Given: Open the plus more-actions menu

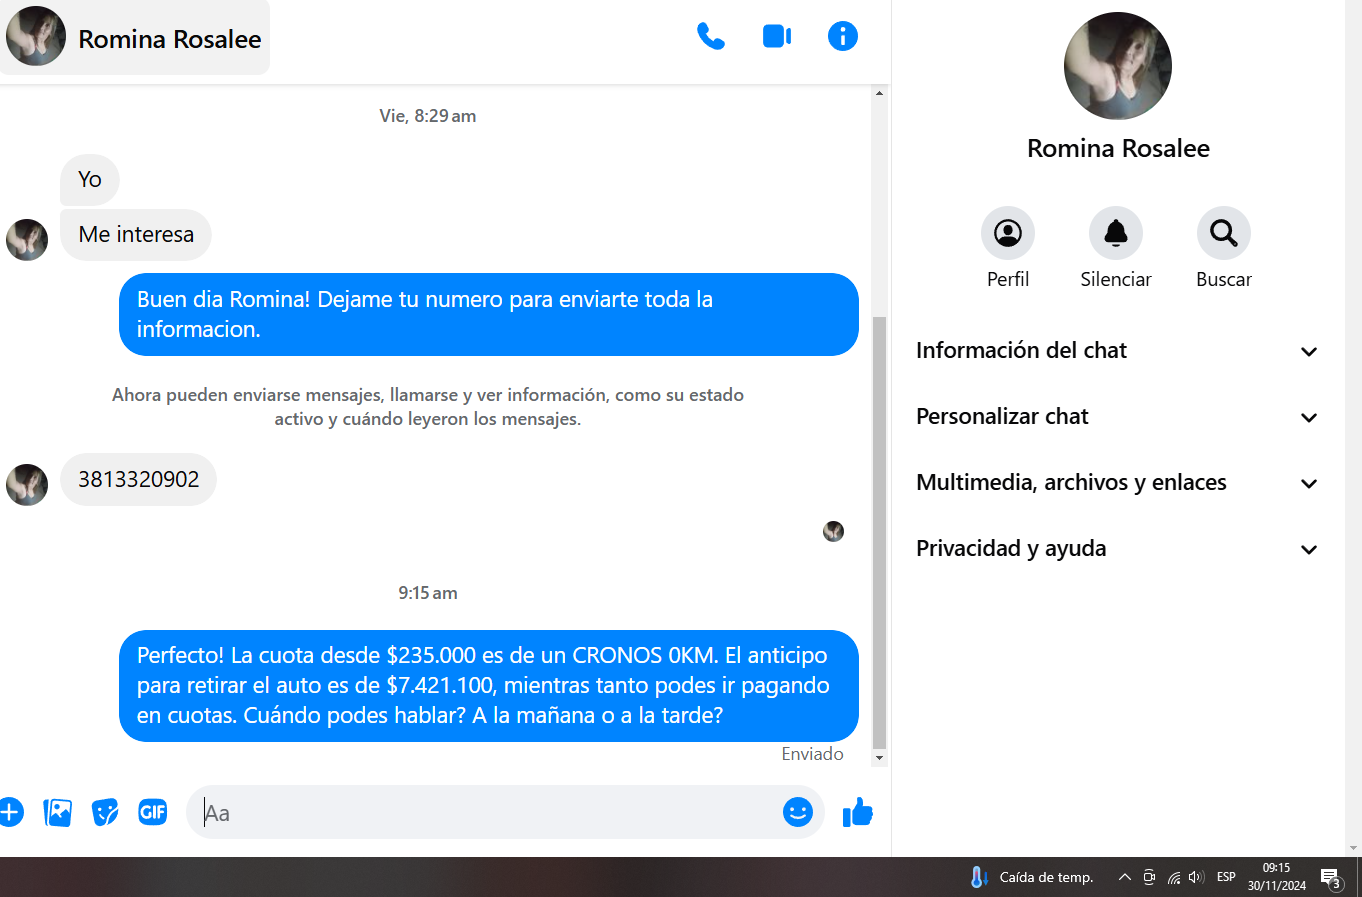Looking at the screenshot, I should tap(11, 812).
